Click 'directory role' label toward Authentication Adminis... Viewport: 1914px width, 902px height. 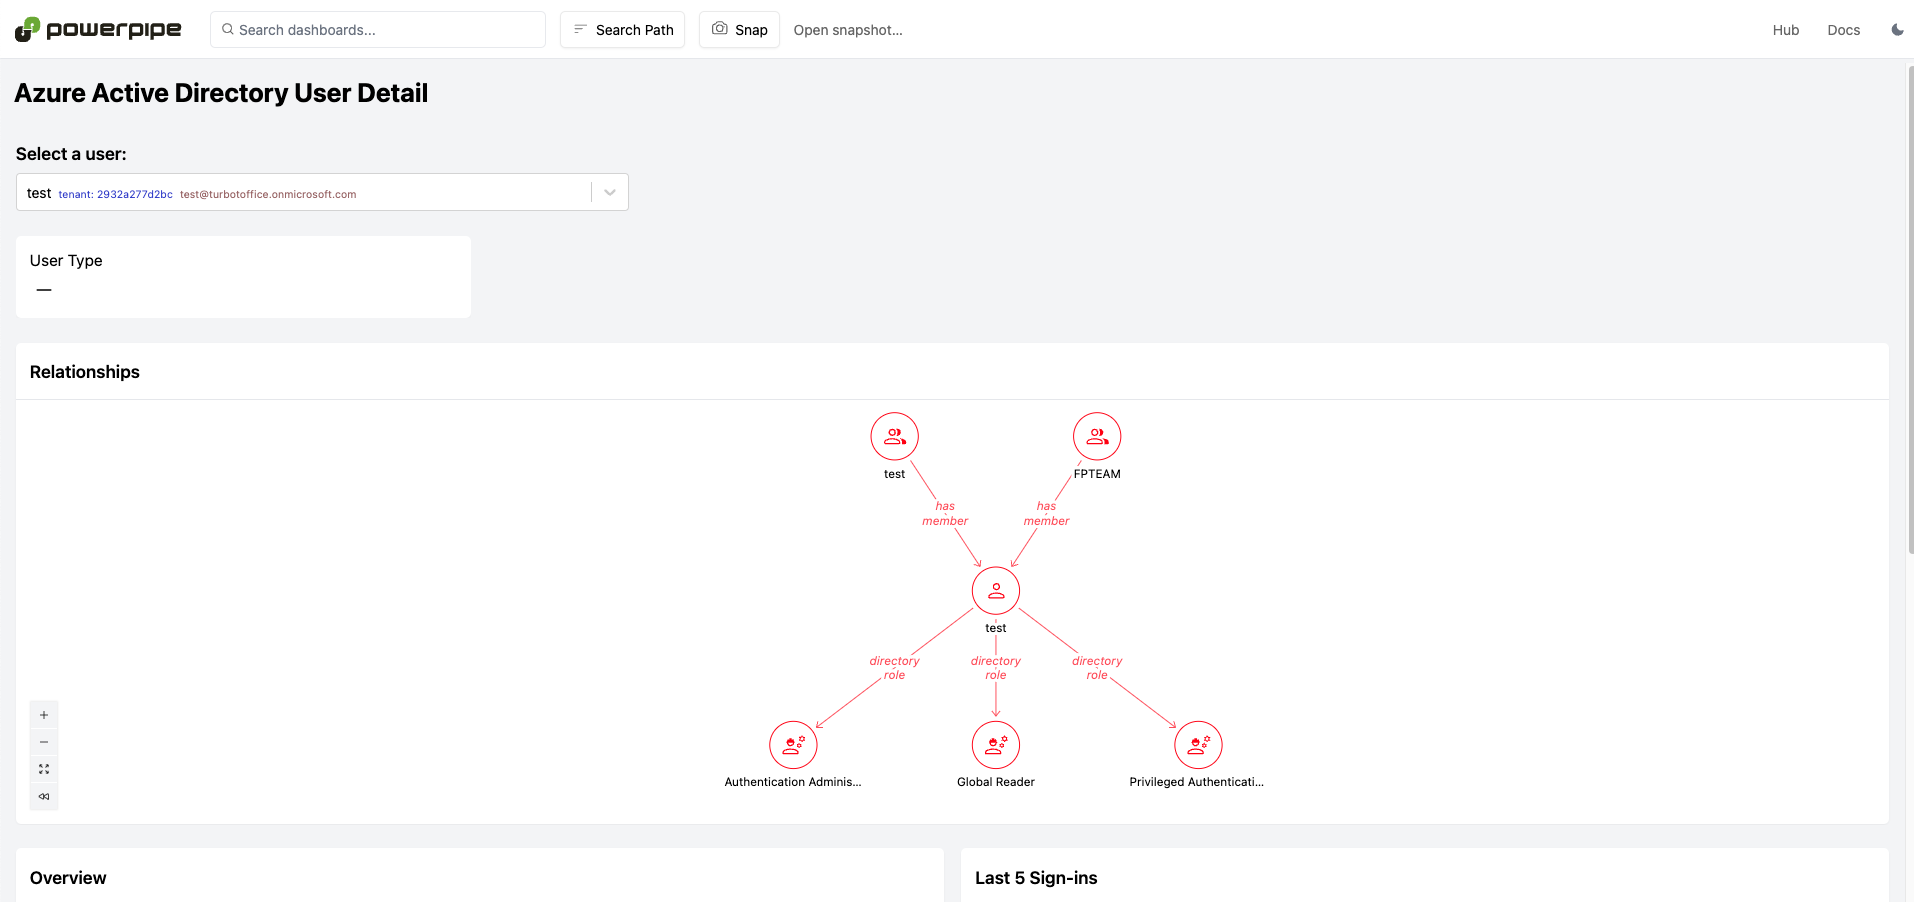tap(894, 668)
